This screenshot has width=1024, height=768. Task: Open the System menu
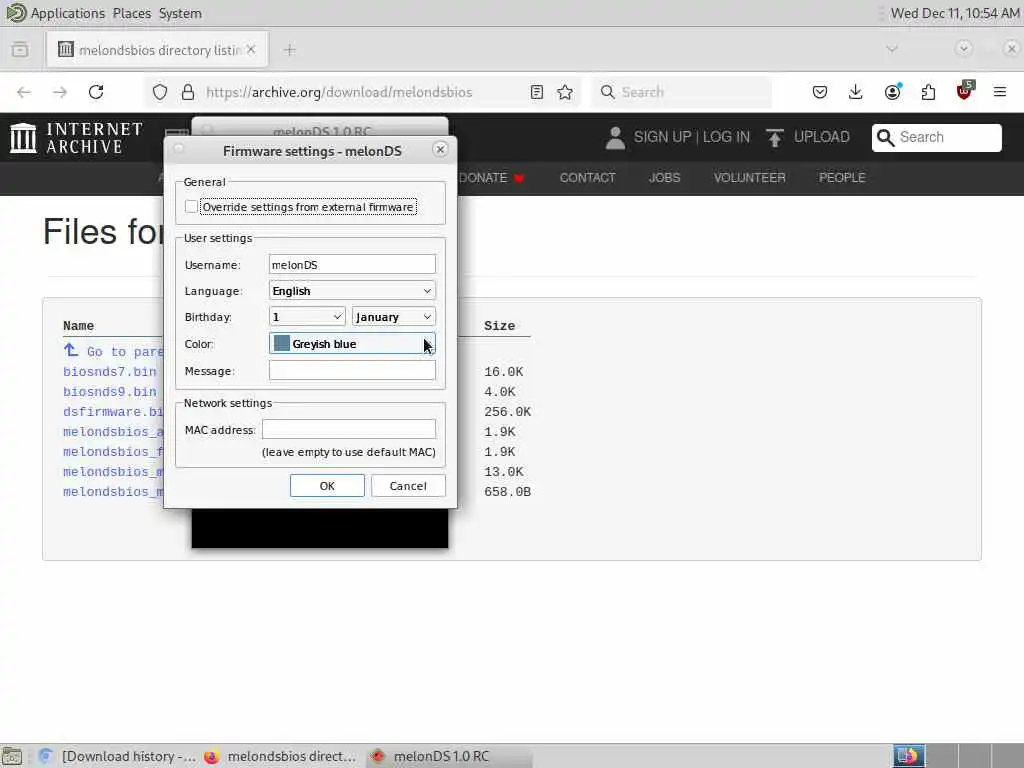(x=180, y=13)
